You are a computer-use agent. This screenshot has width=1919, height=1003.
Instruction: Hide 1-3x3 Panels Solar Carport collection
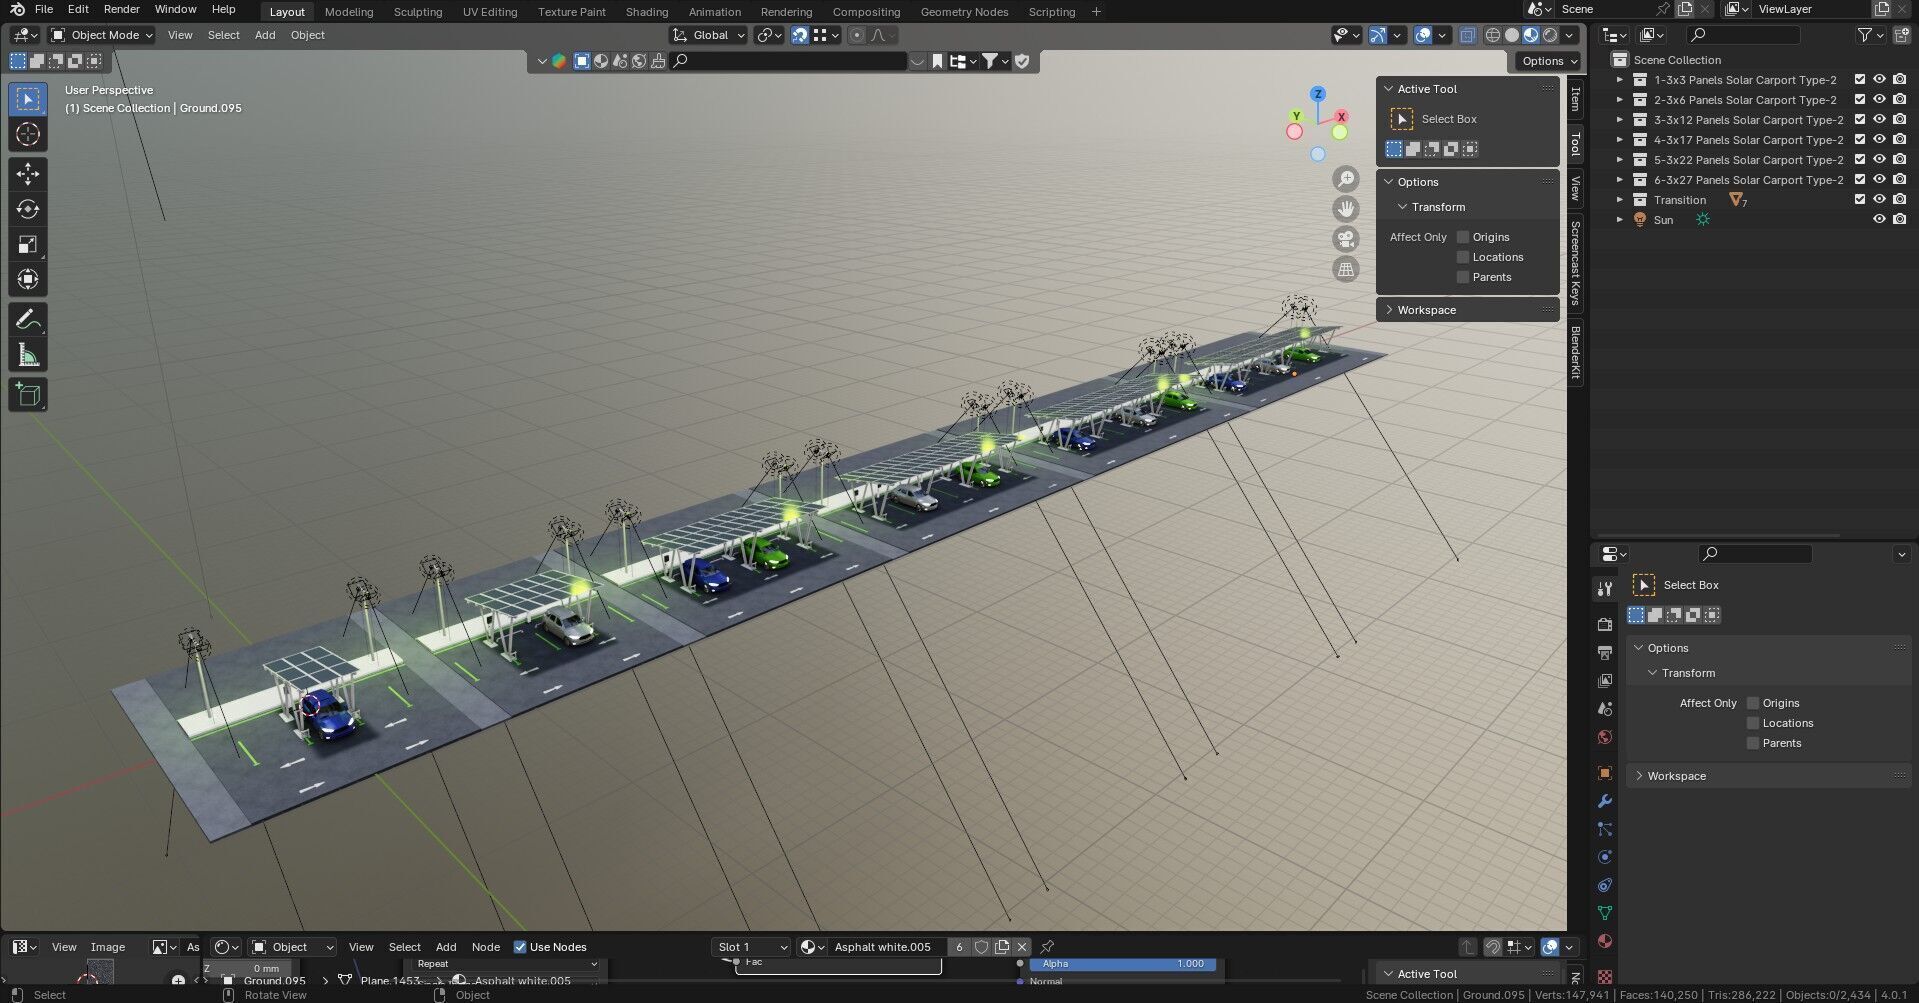pyautogui.click(x=1879, y=79)
